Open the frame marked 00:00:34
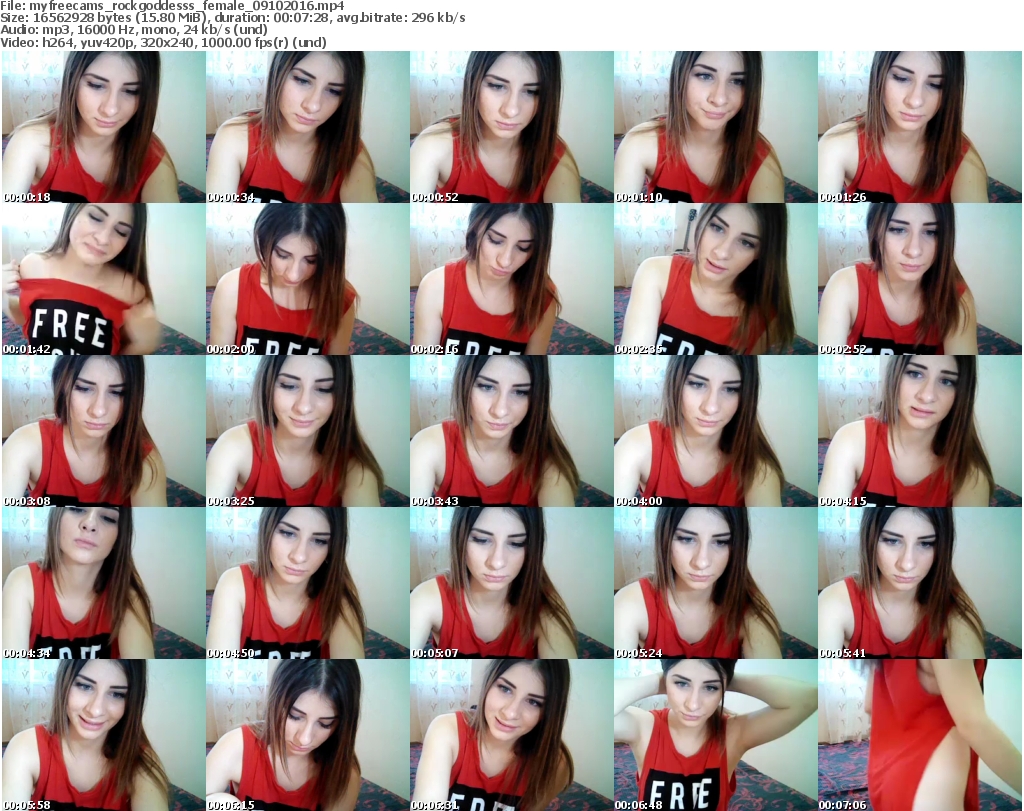 [x=308, y=127]
